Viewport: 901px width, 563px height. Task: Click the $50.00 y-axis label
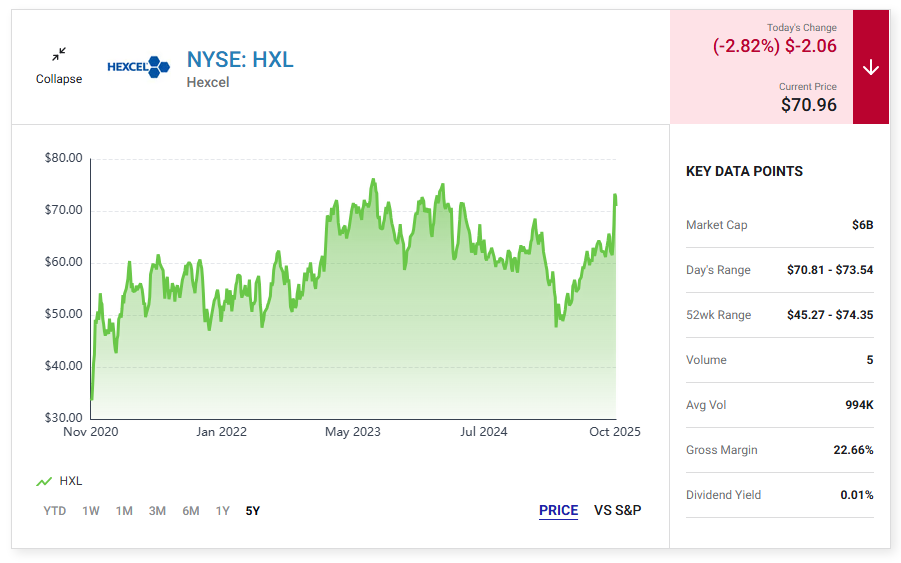64,314
